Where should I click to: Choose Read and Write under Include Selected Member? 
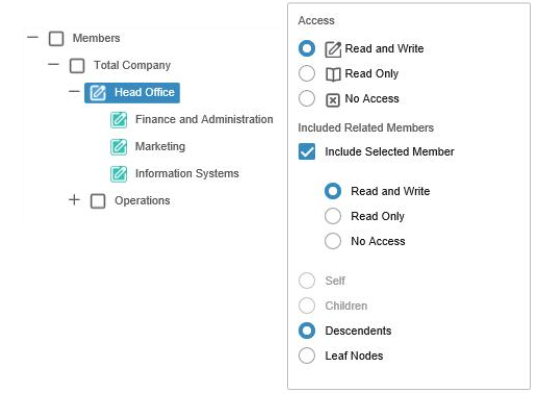333,191
